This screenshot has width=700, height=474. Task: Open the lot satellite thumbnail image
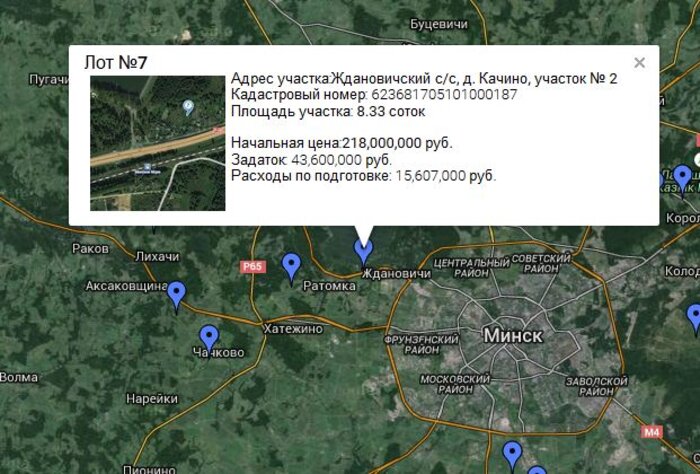coord(157,142)
